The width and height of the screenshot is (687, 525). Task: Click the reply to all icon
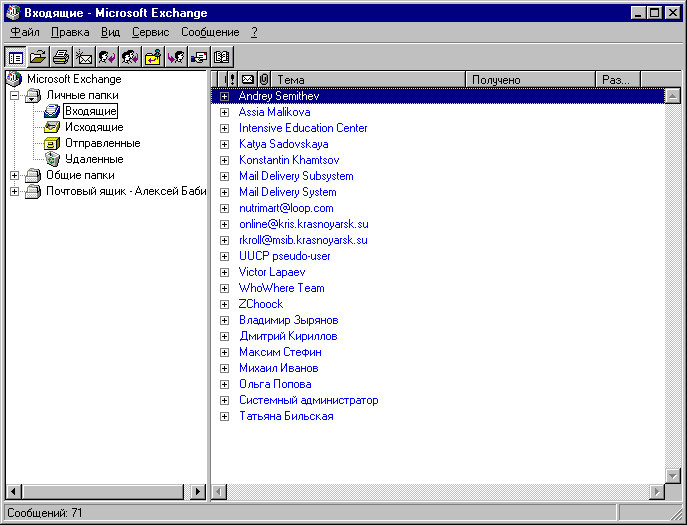(130, 57)
